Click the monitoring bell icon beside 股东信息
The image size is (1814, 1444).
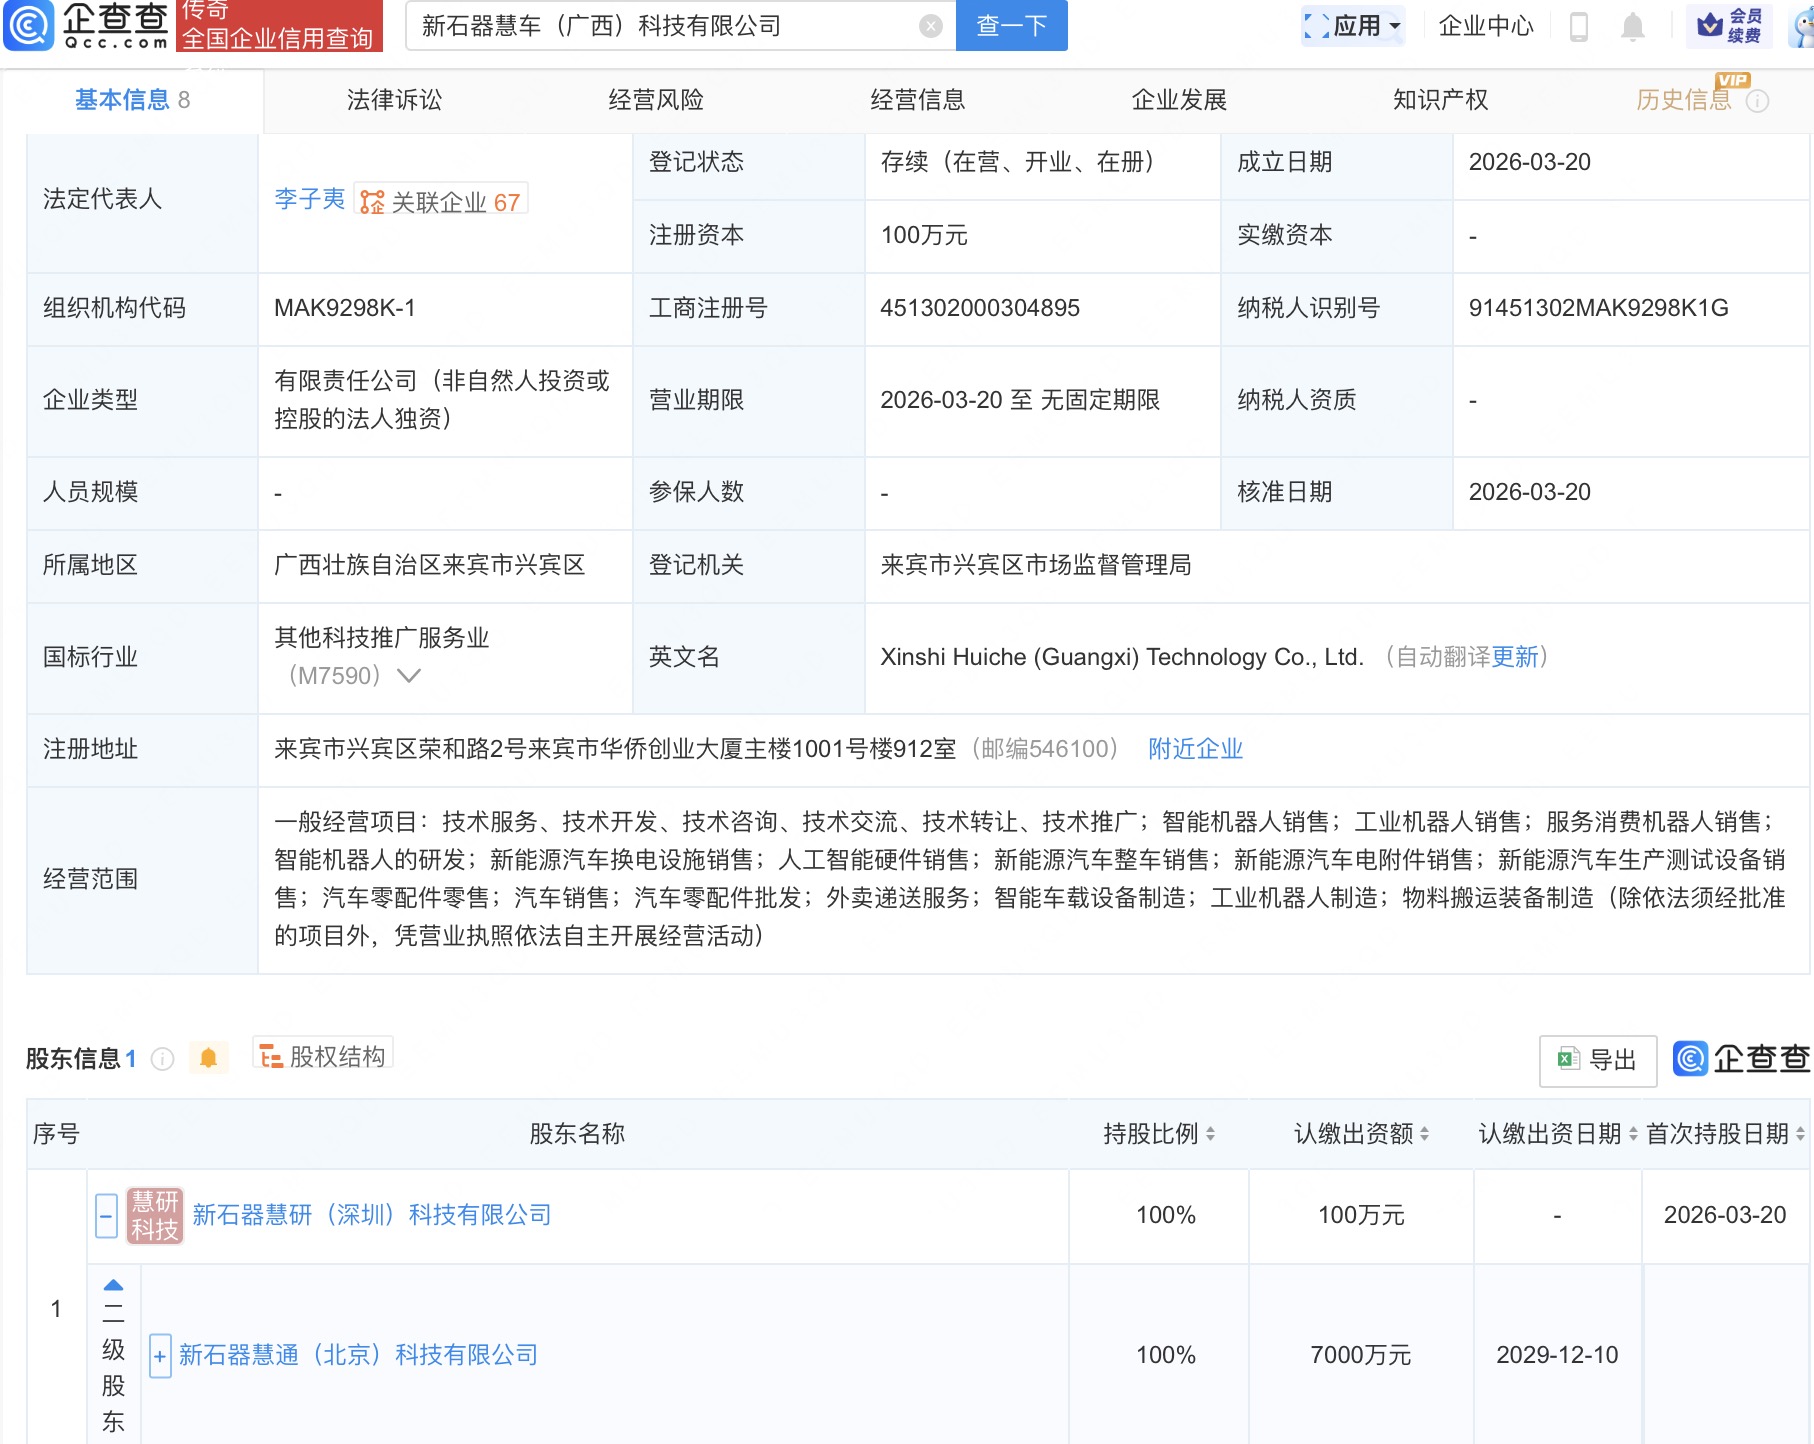click(209, 1058)
